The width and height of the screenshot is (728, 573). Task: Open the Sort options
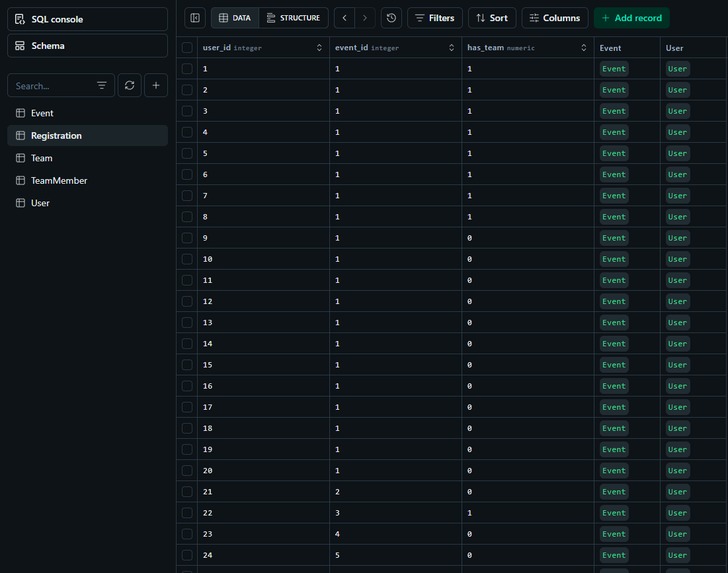coord(492,18)
